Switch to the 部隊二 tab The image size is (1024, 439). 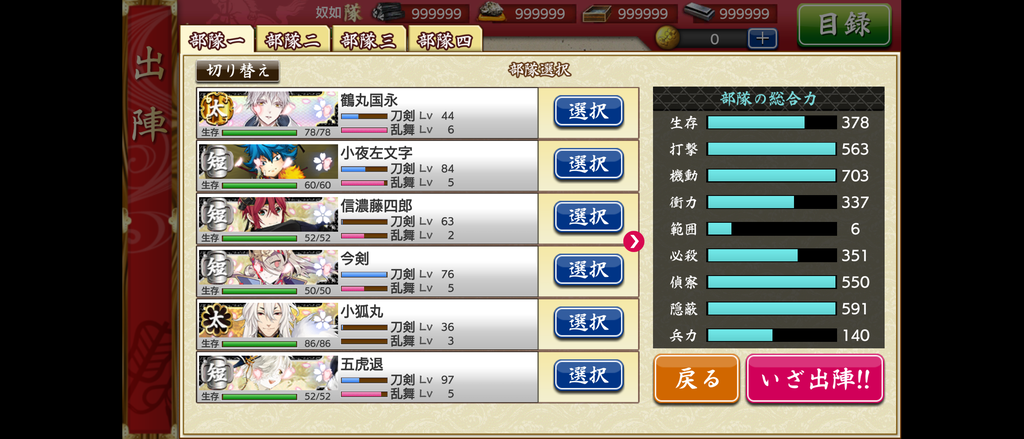pyautogui.click(x=293, y=40)
